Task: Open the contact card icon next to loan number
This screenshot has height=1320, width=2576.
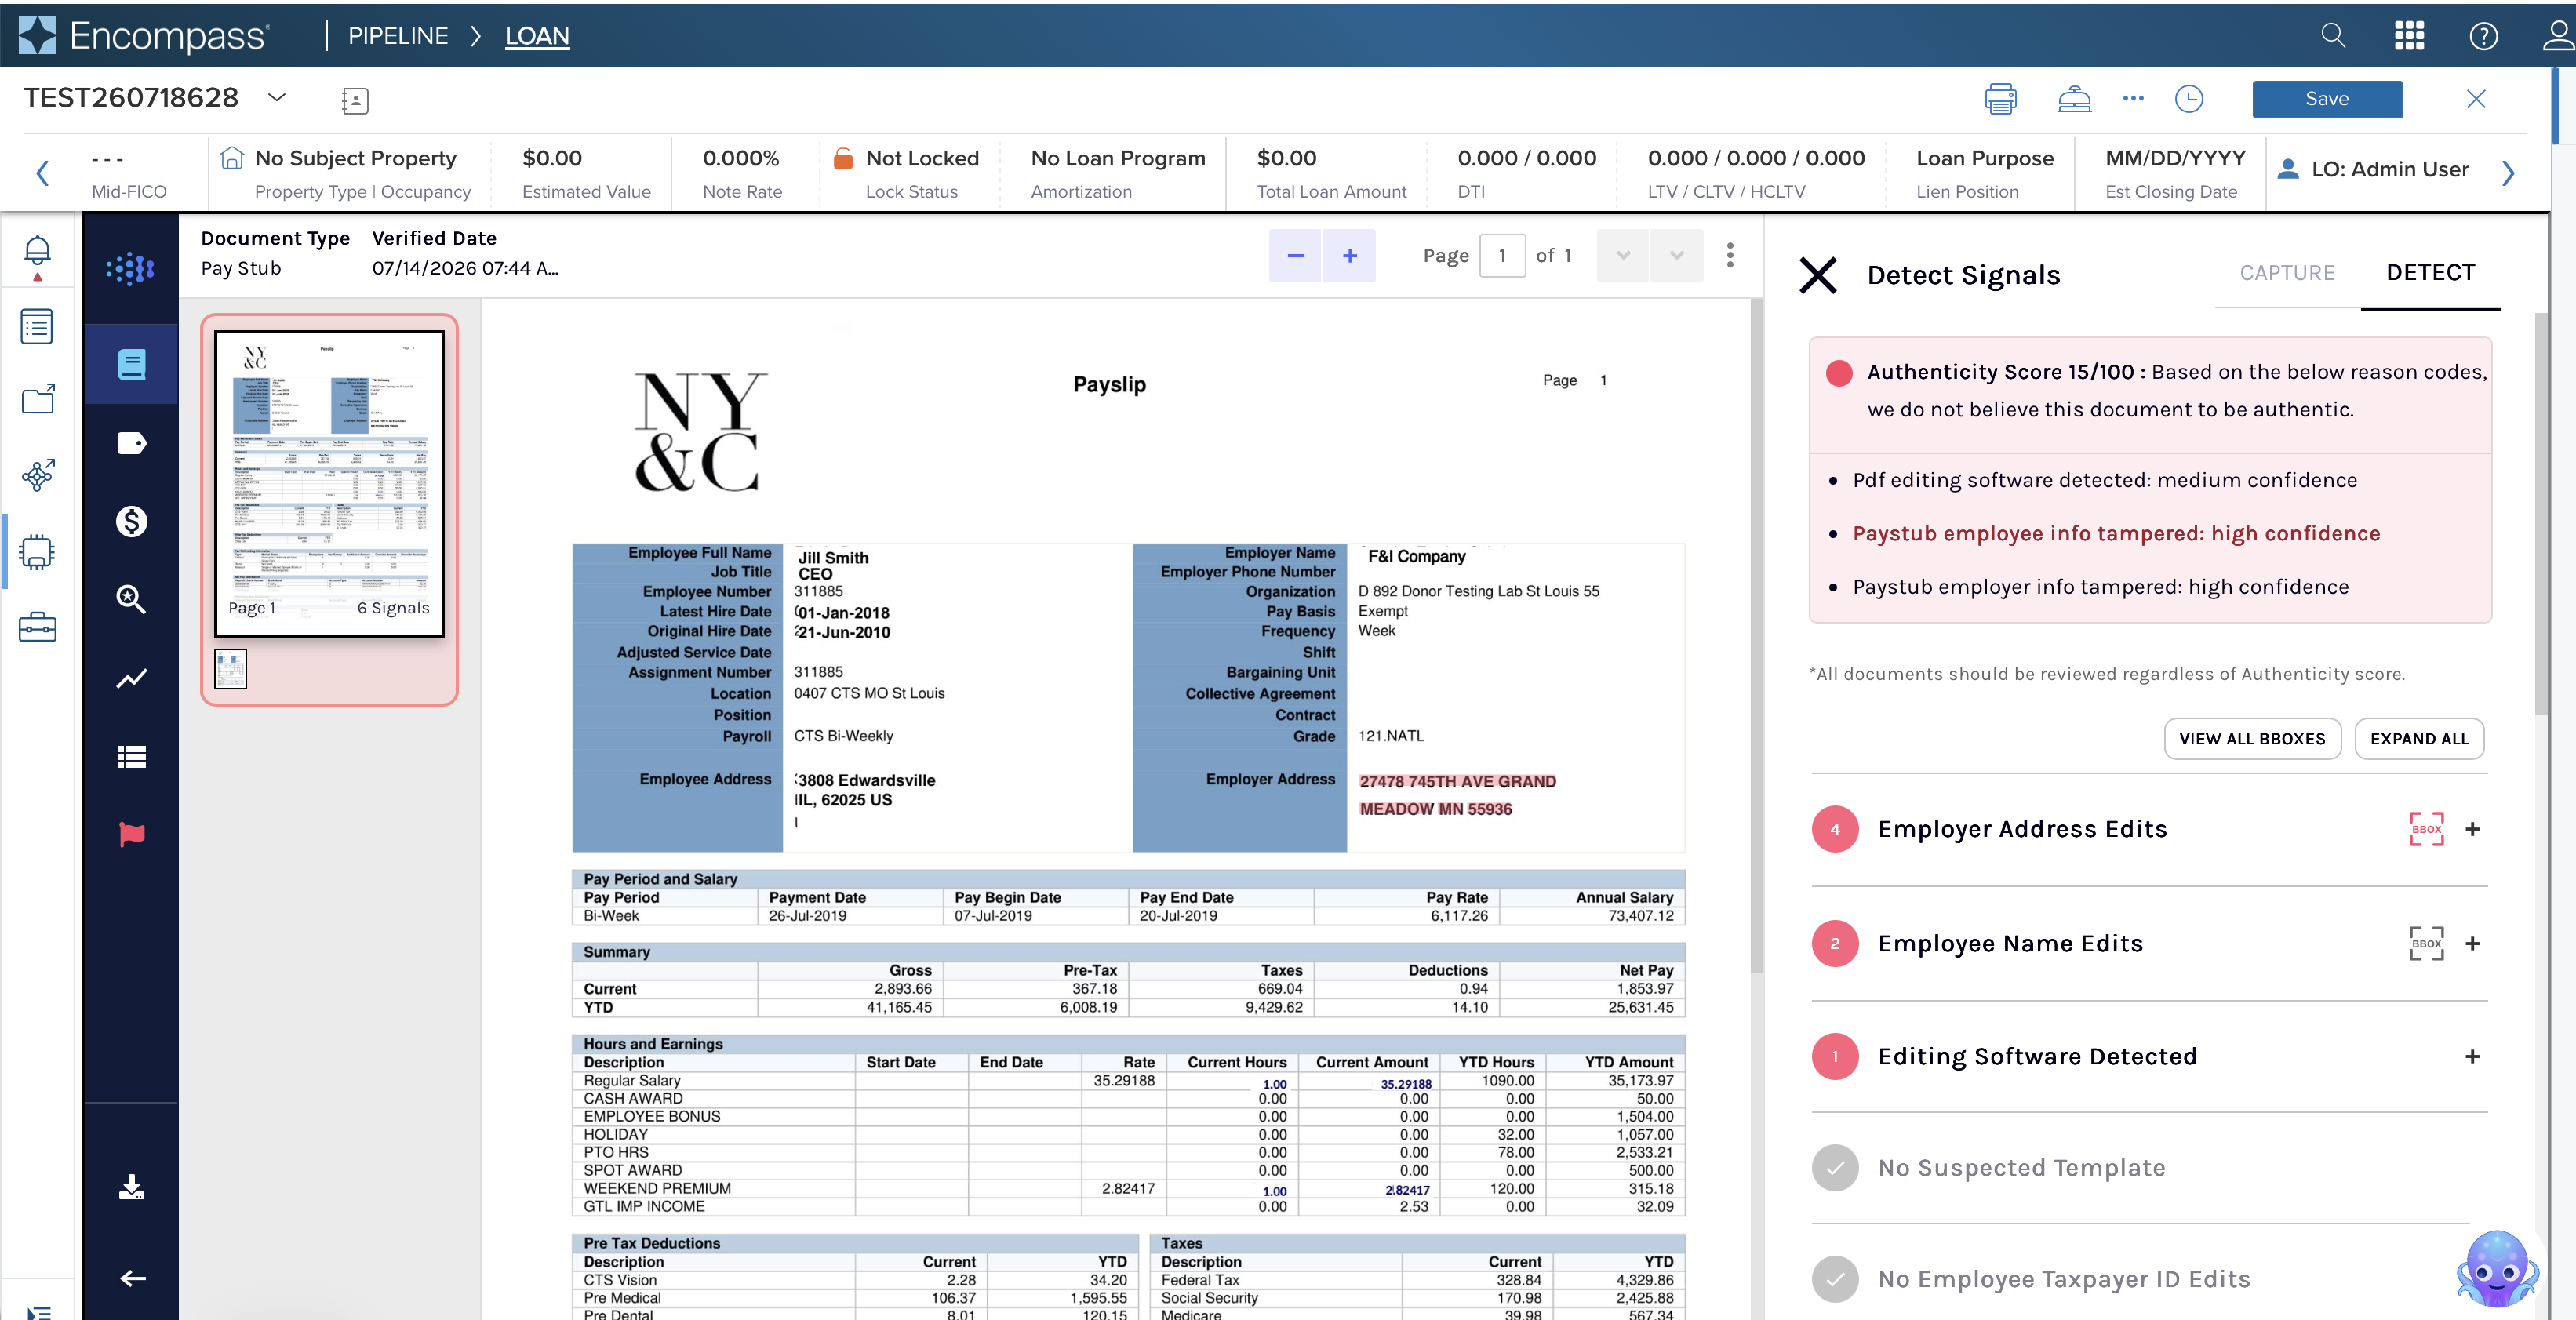Action: coord(355,100)
